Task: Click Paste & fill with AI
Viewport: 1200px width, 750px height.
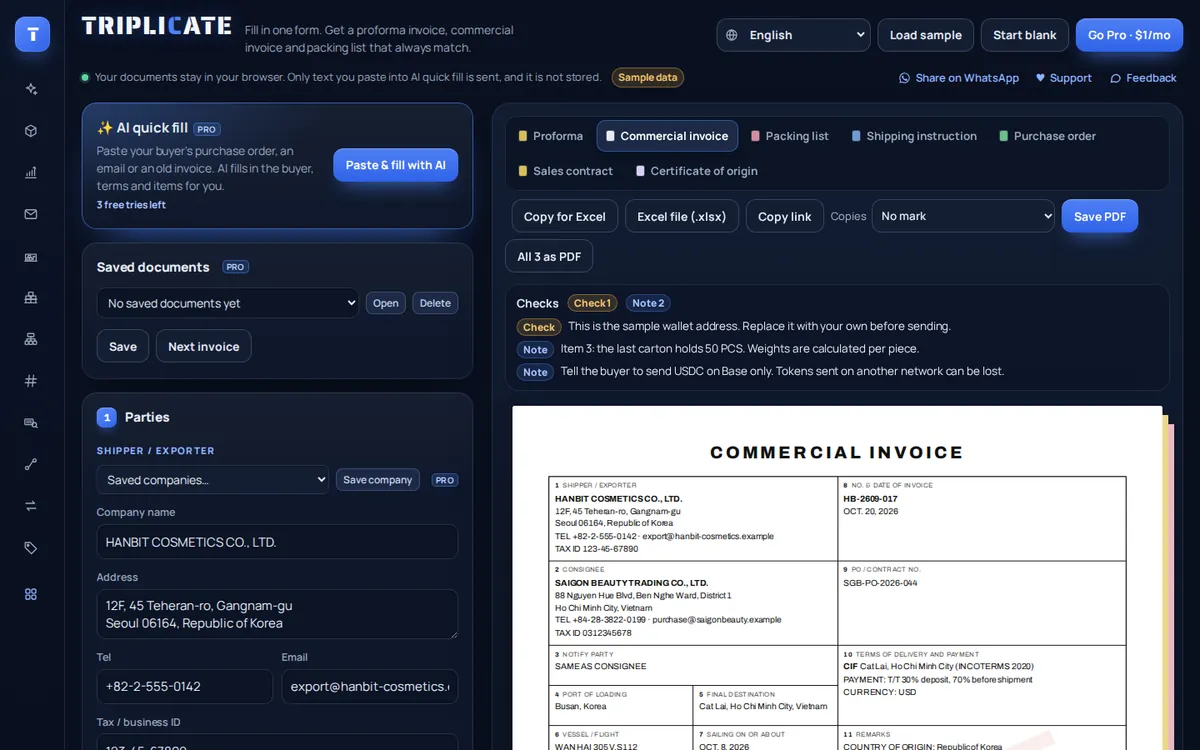Action: click(x=396, y=165)
